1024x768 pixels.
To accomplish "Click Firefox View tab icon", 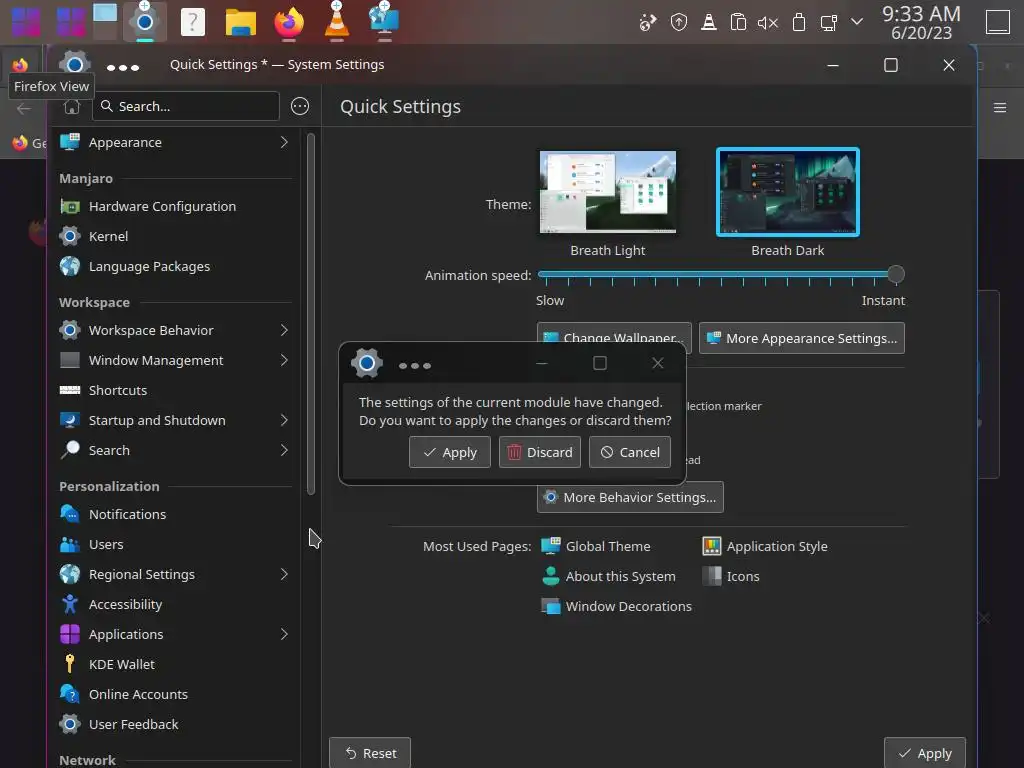I will pos(20,65).
